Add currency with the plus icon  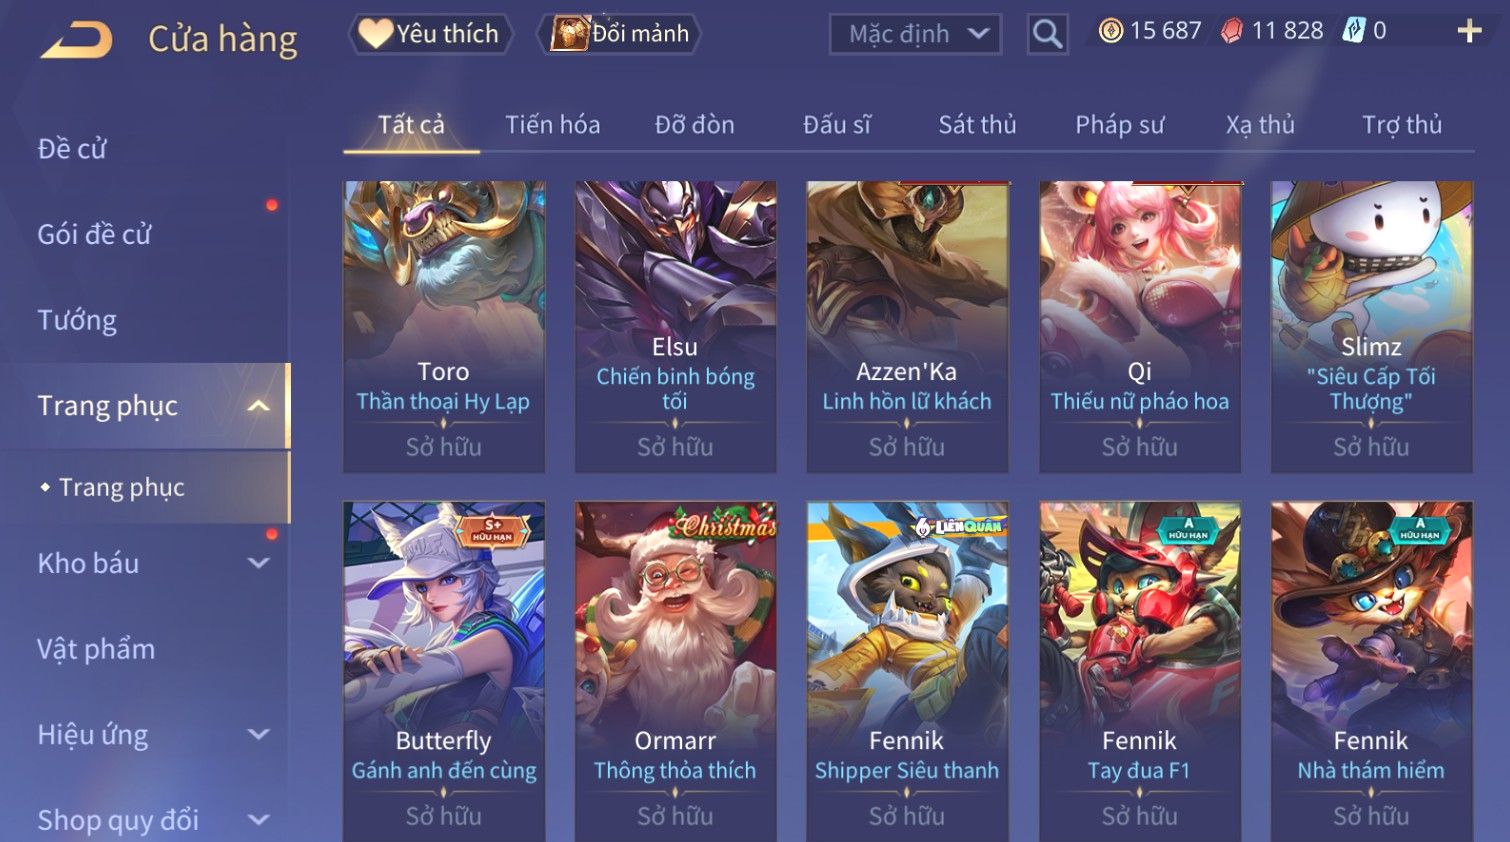[x=1469, y=31]
